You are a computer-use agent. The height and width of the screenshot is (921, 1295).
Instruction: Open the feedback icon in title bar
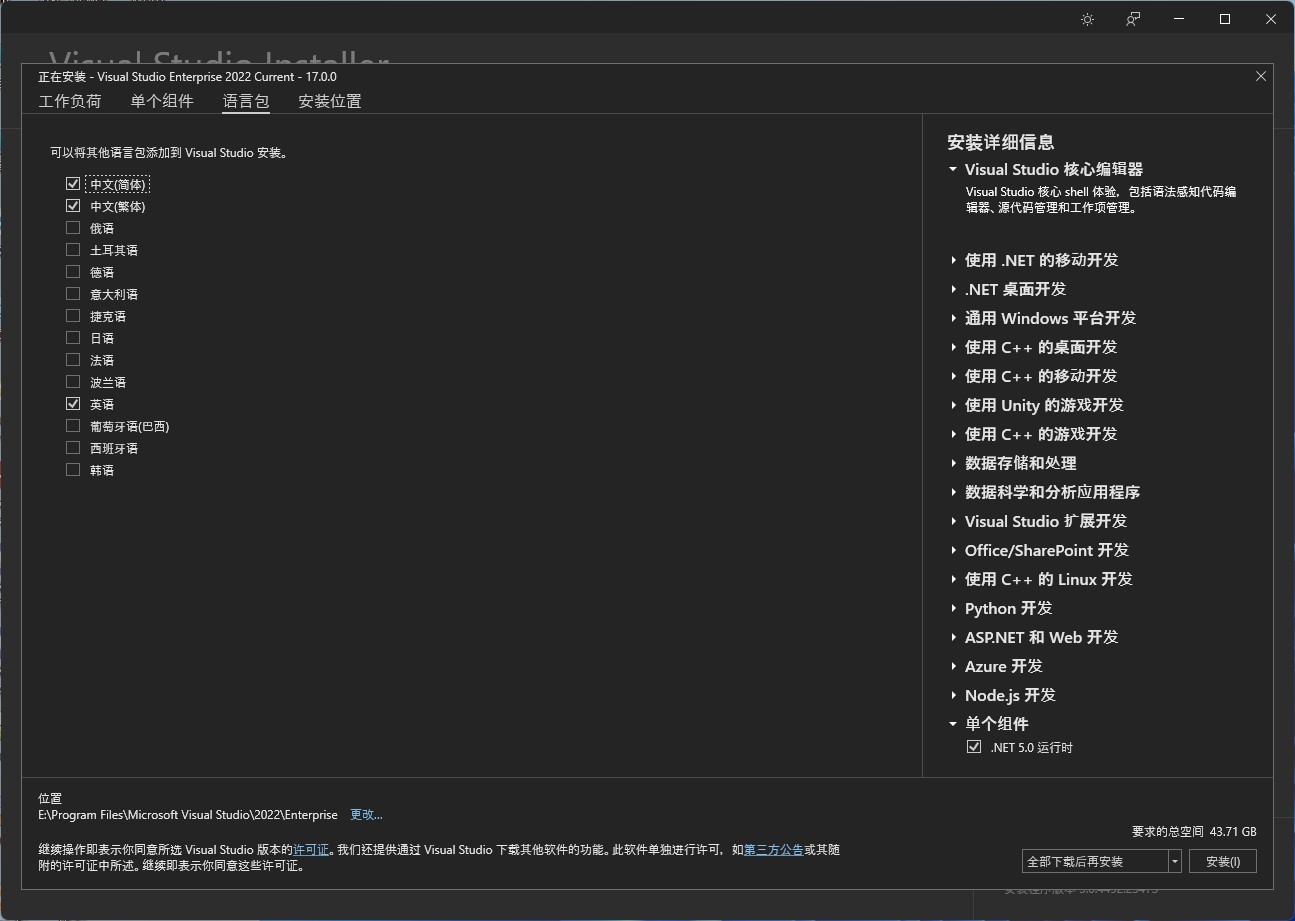[1133, 20]
